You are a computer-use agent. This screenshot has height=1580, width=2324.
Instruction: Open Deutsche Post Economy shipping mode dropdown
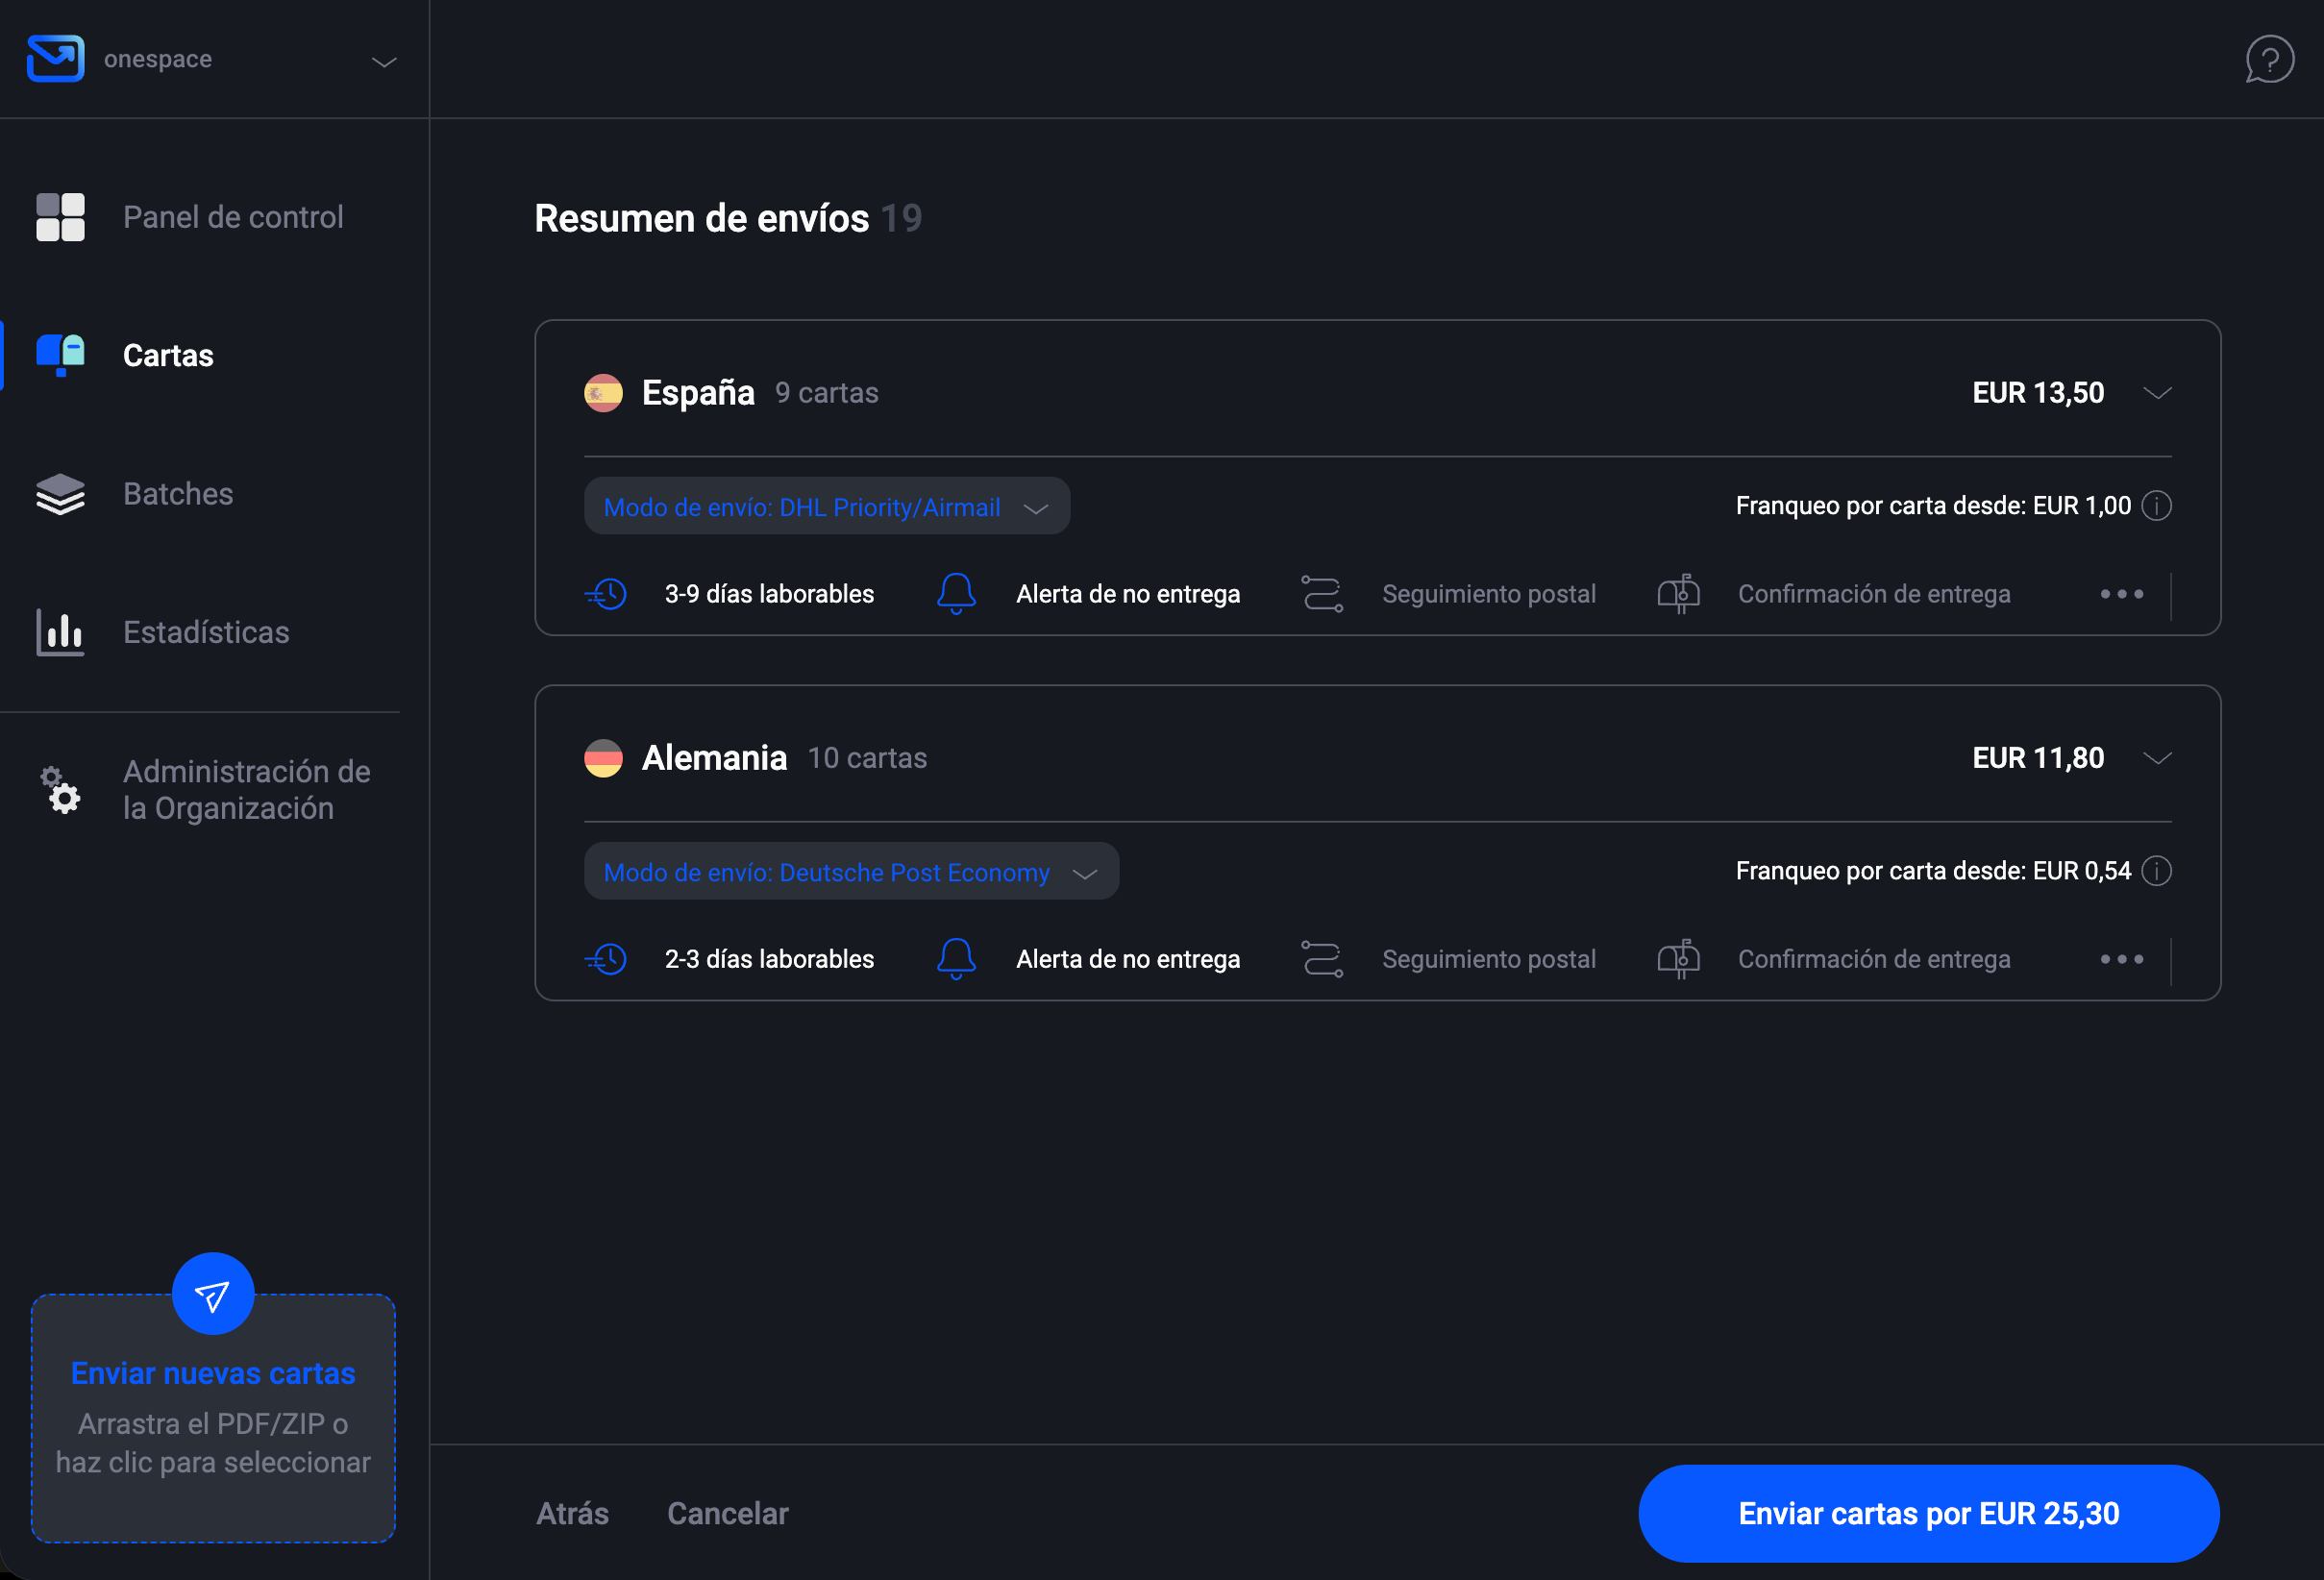[850, 871]
